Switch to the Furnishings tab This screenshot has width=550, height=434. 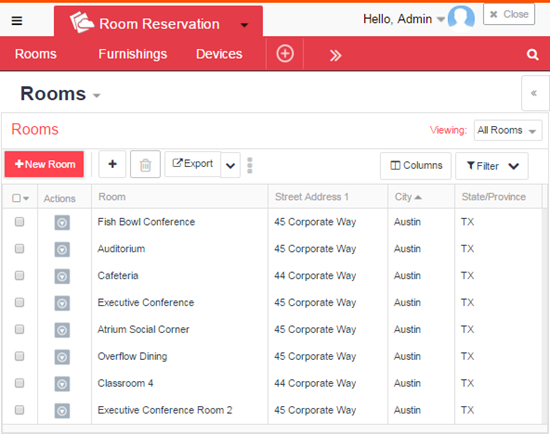[133, 54]
